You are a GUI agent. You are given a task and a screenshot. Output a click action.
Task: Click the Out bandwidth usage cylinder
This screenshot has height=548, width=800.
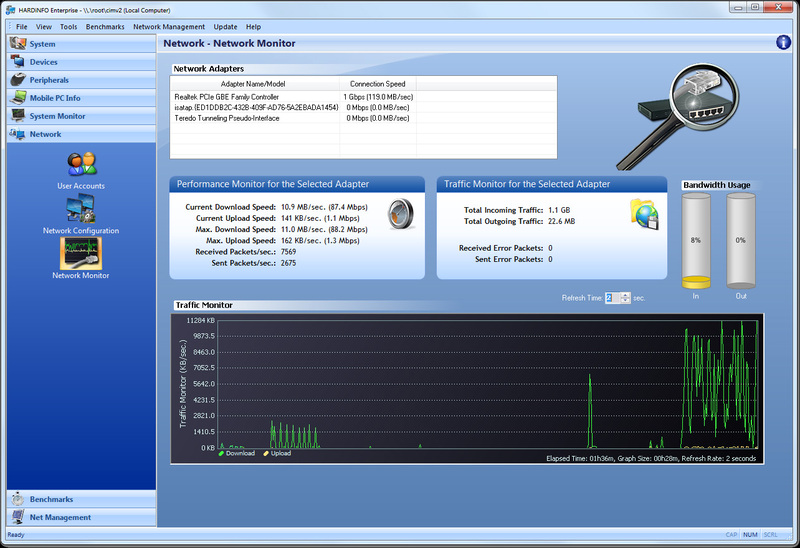[x=741, y=241]
